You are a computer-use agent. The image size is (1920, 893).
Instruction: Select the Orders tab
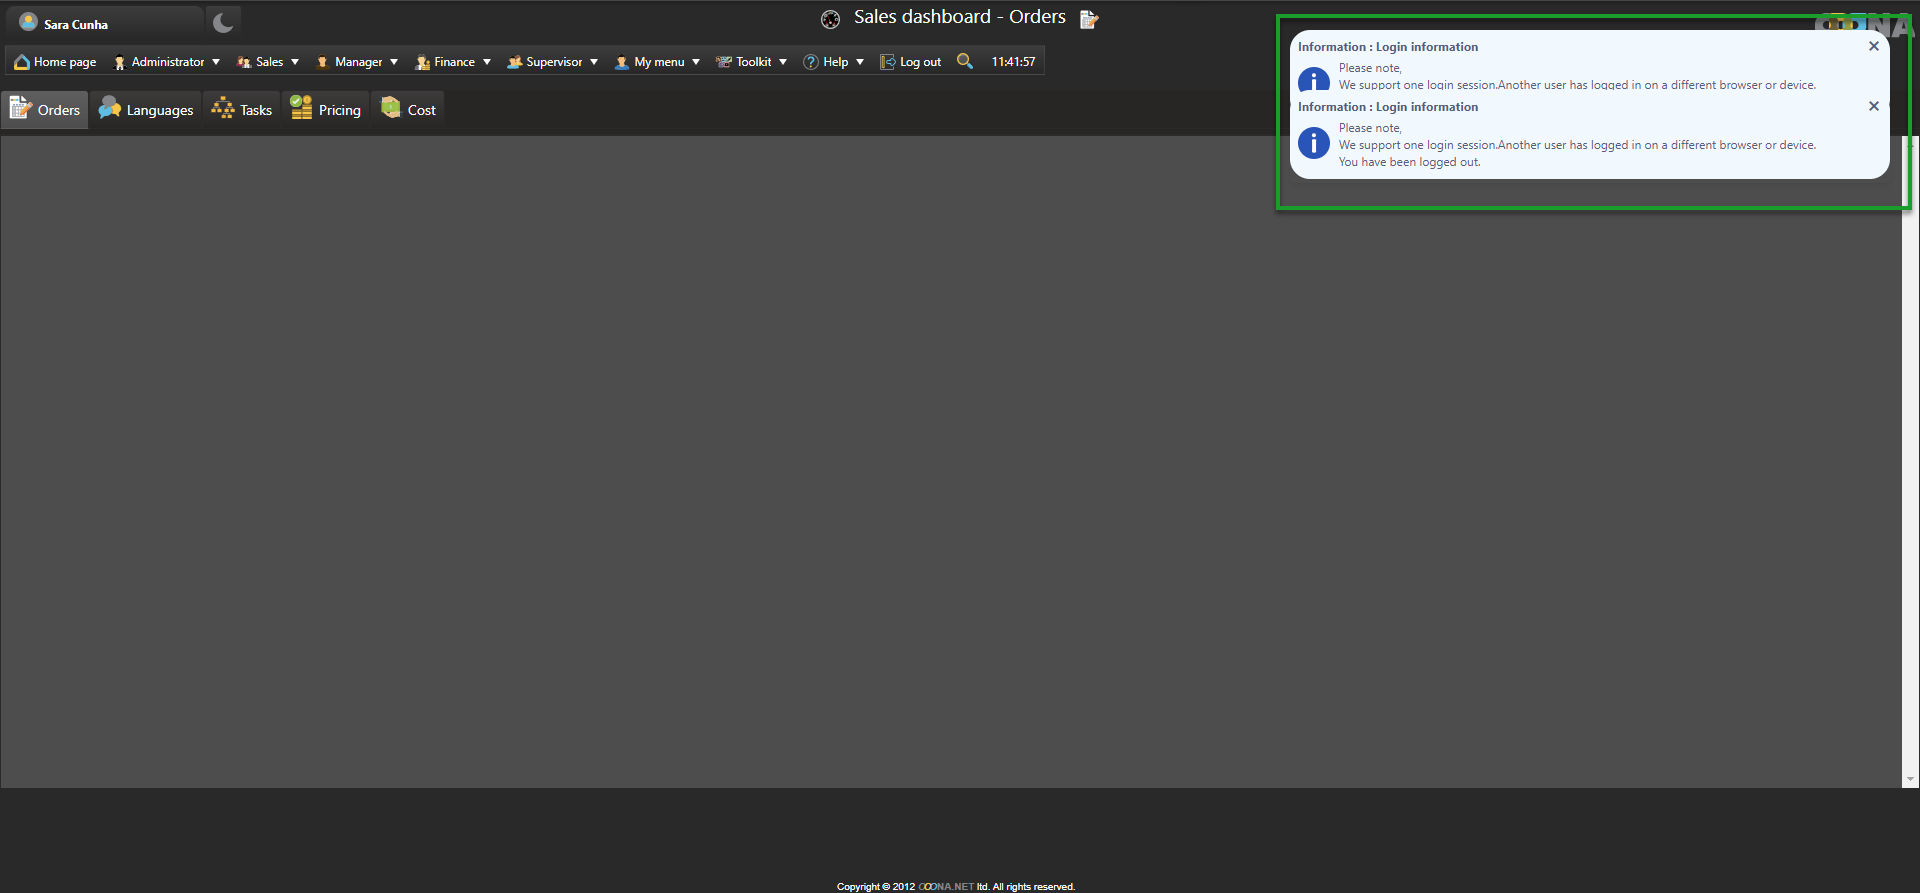coord(46,110)
